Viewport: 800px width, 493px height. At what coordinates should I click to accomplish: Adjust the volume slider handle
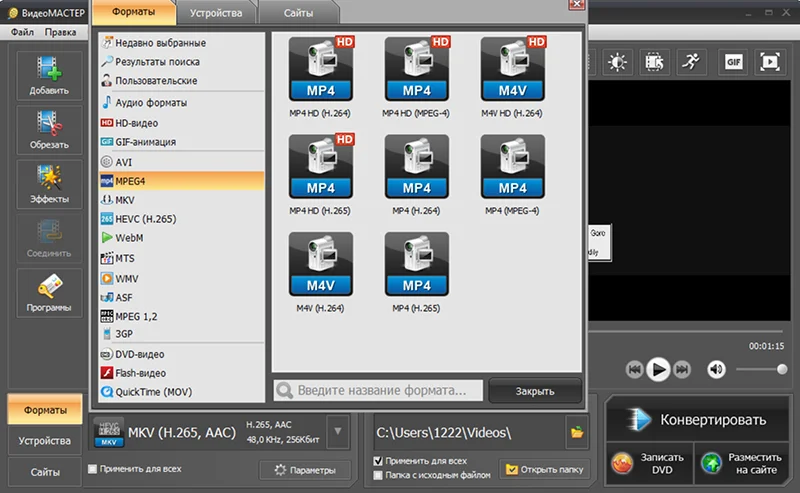coord(782,369)
